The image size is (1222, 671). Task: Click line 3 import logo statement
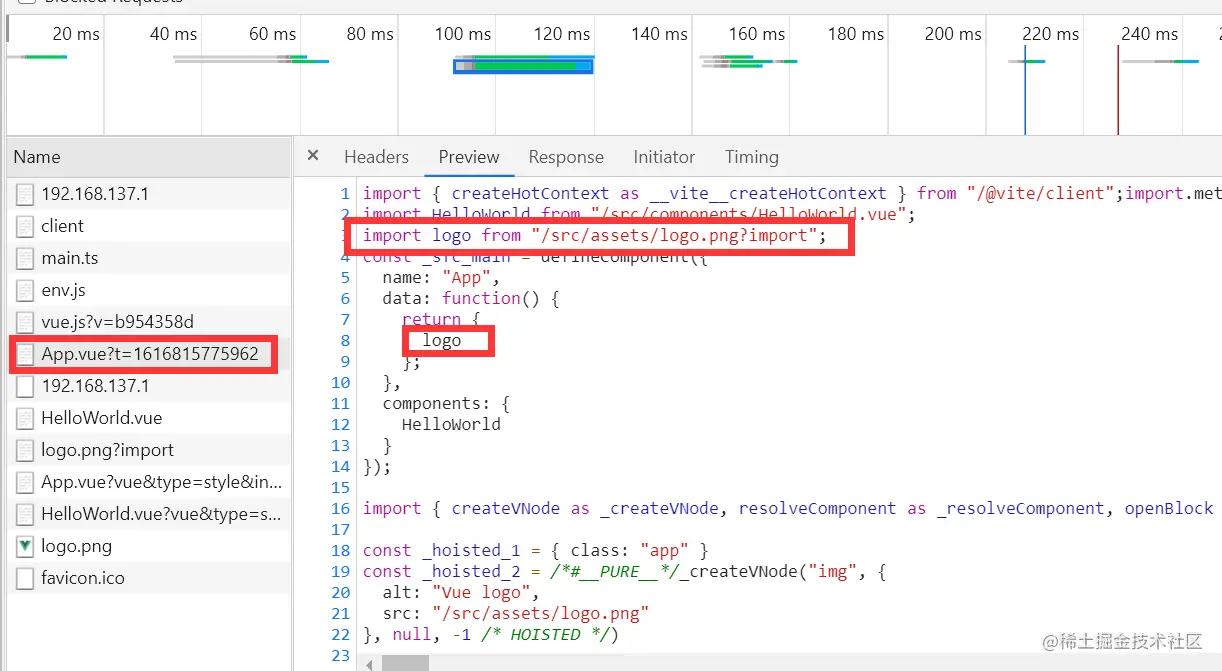click(595, 235)
